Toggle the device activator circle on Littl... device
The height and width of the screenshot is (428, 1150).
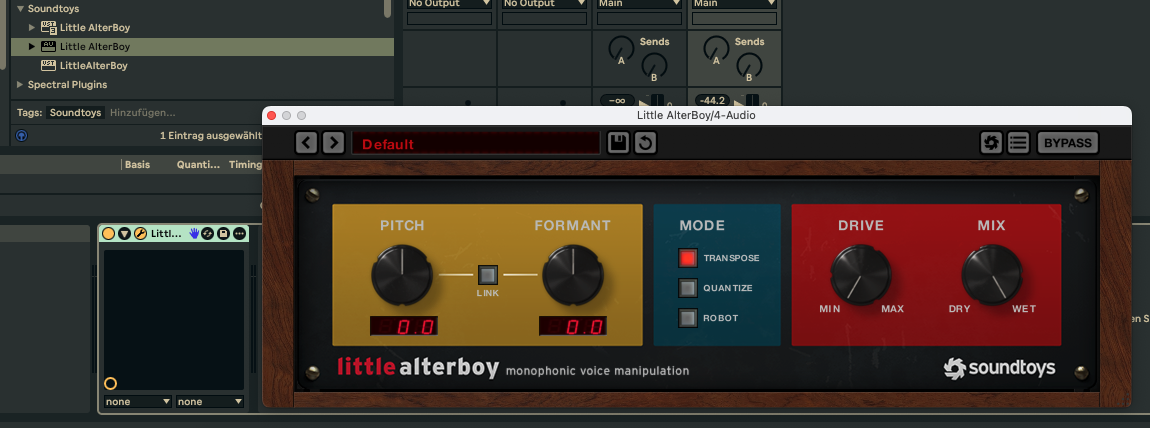[x=109, y=234]
